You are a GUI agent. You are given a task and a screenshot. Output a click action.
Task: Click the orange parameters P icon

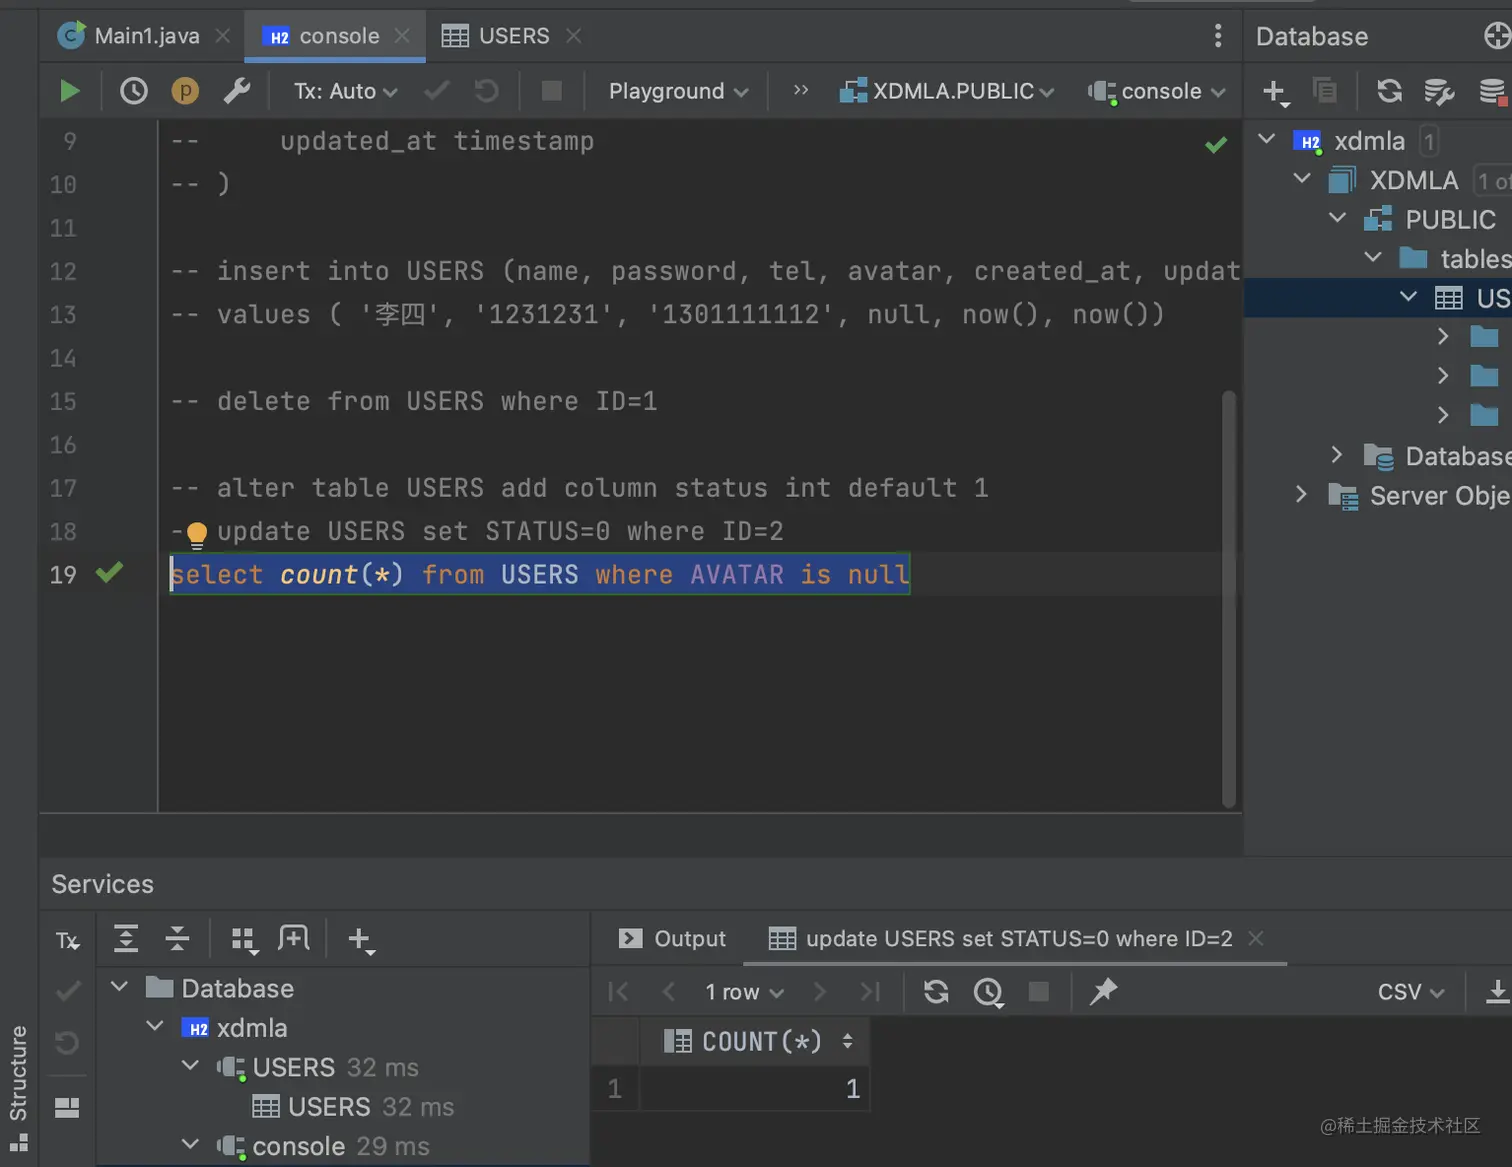pos(185,91)
